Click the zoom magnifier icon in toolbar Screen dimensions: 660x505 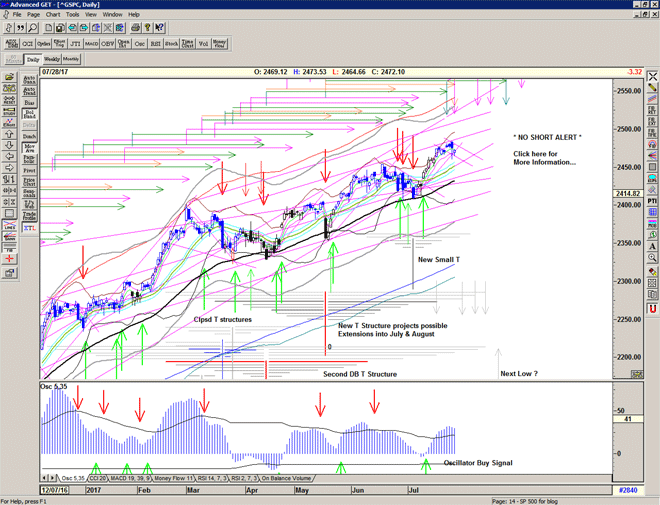33,28
